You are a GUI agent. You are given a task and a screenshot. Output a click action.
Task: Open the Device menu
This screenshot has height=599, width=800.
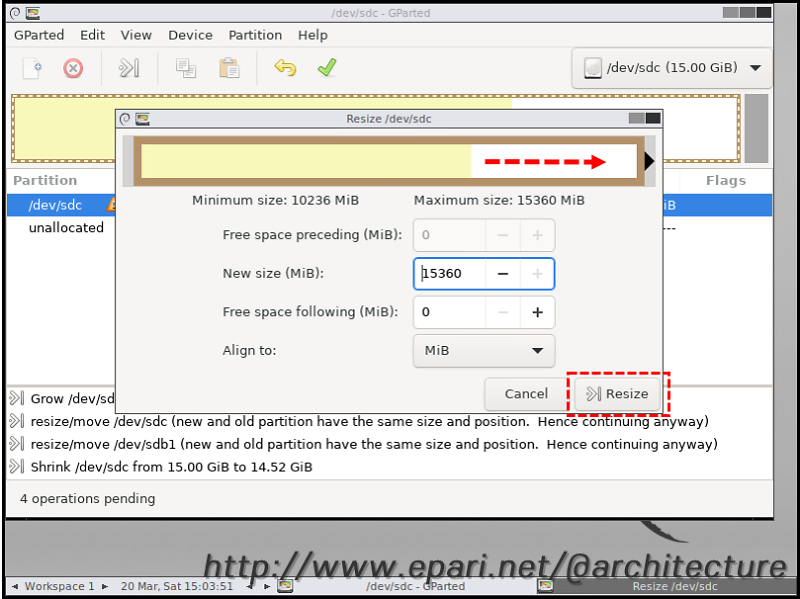tap(190, 35)
